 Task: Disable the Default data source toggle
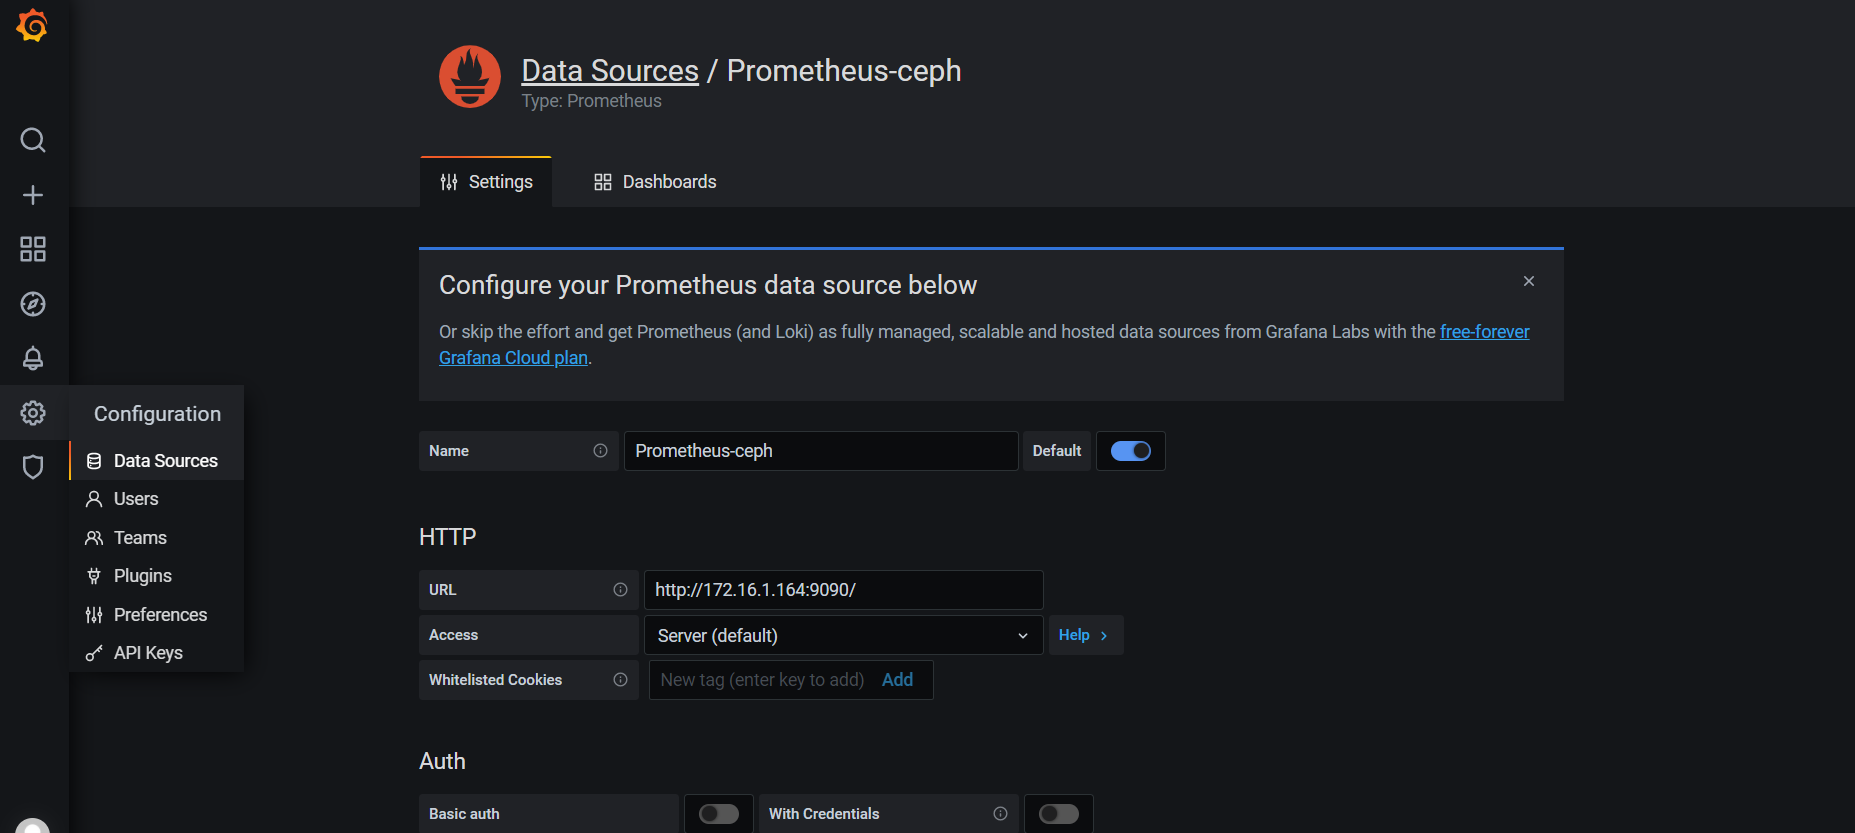[1131, 451]
